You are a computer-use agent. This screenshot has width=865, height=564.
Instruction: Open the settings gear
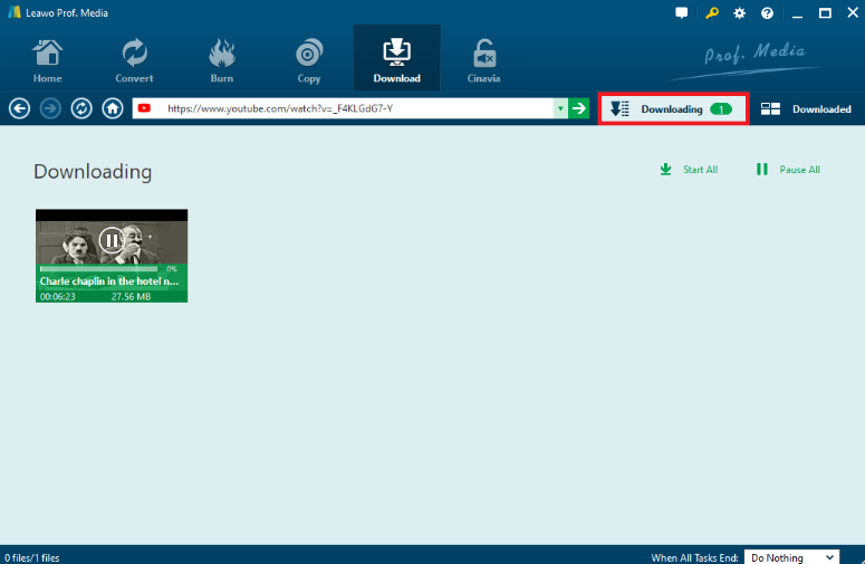[x=739, y=13]
